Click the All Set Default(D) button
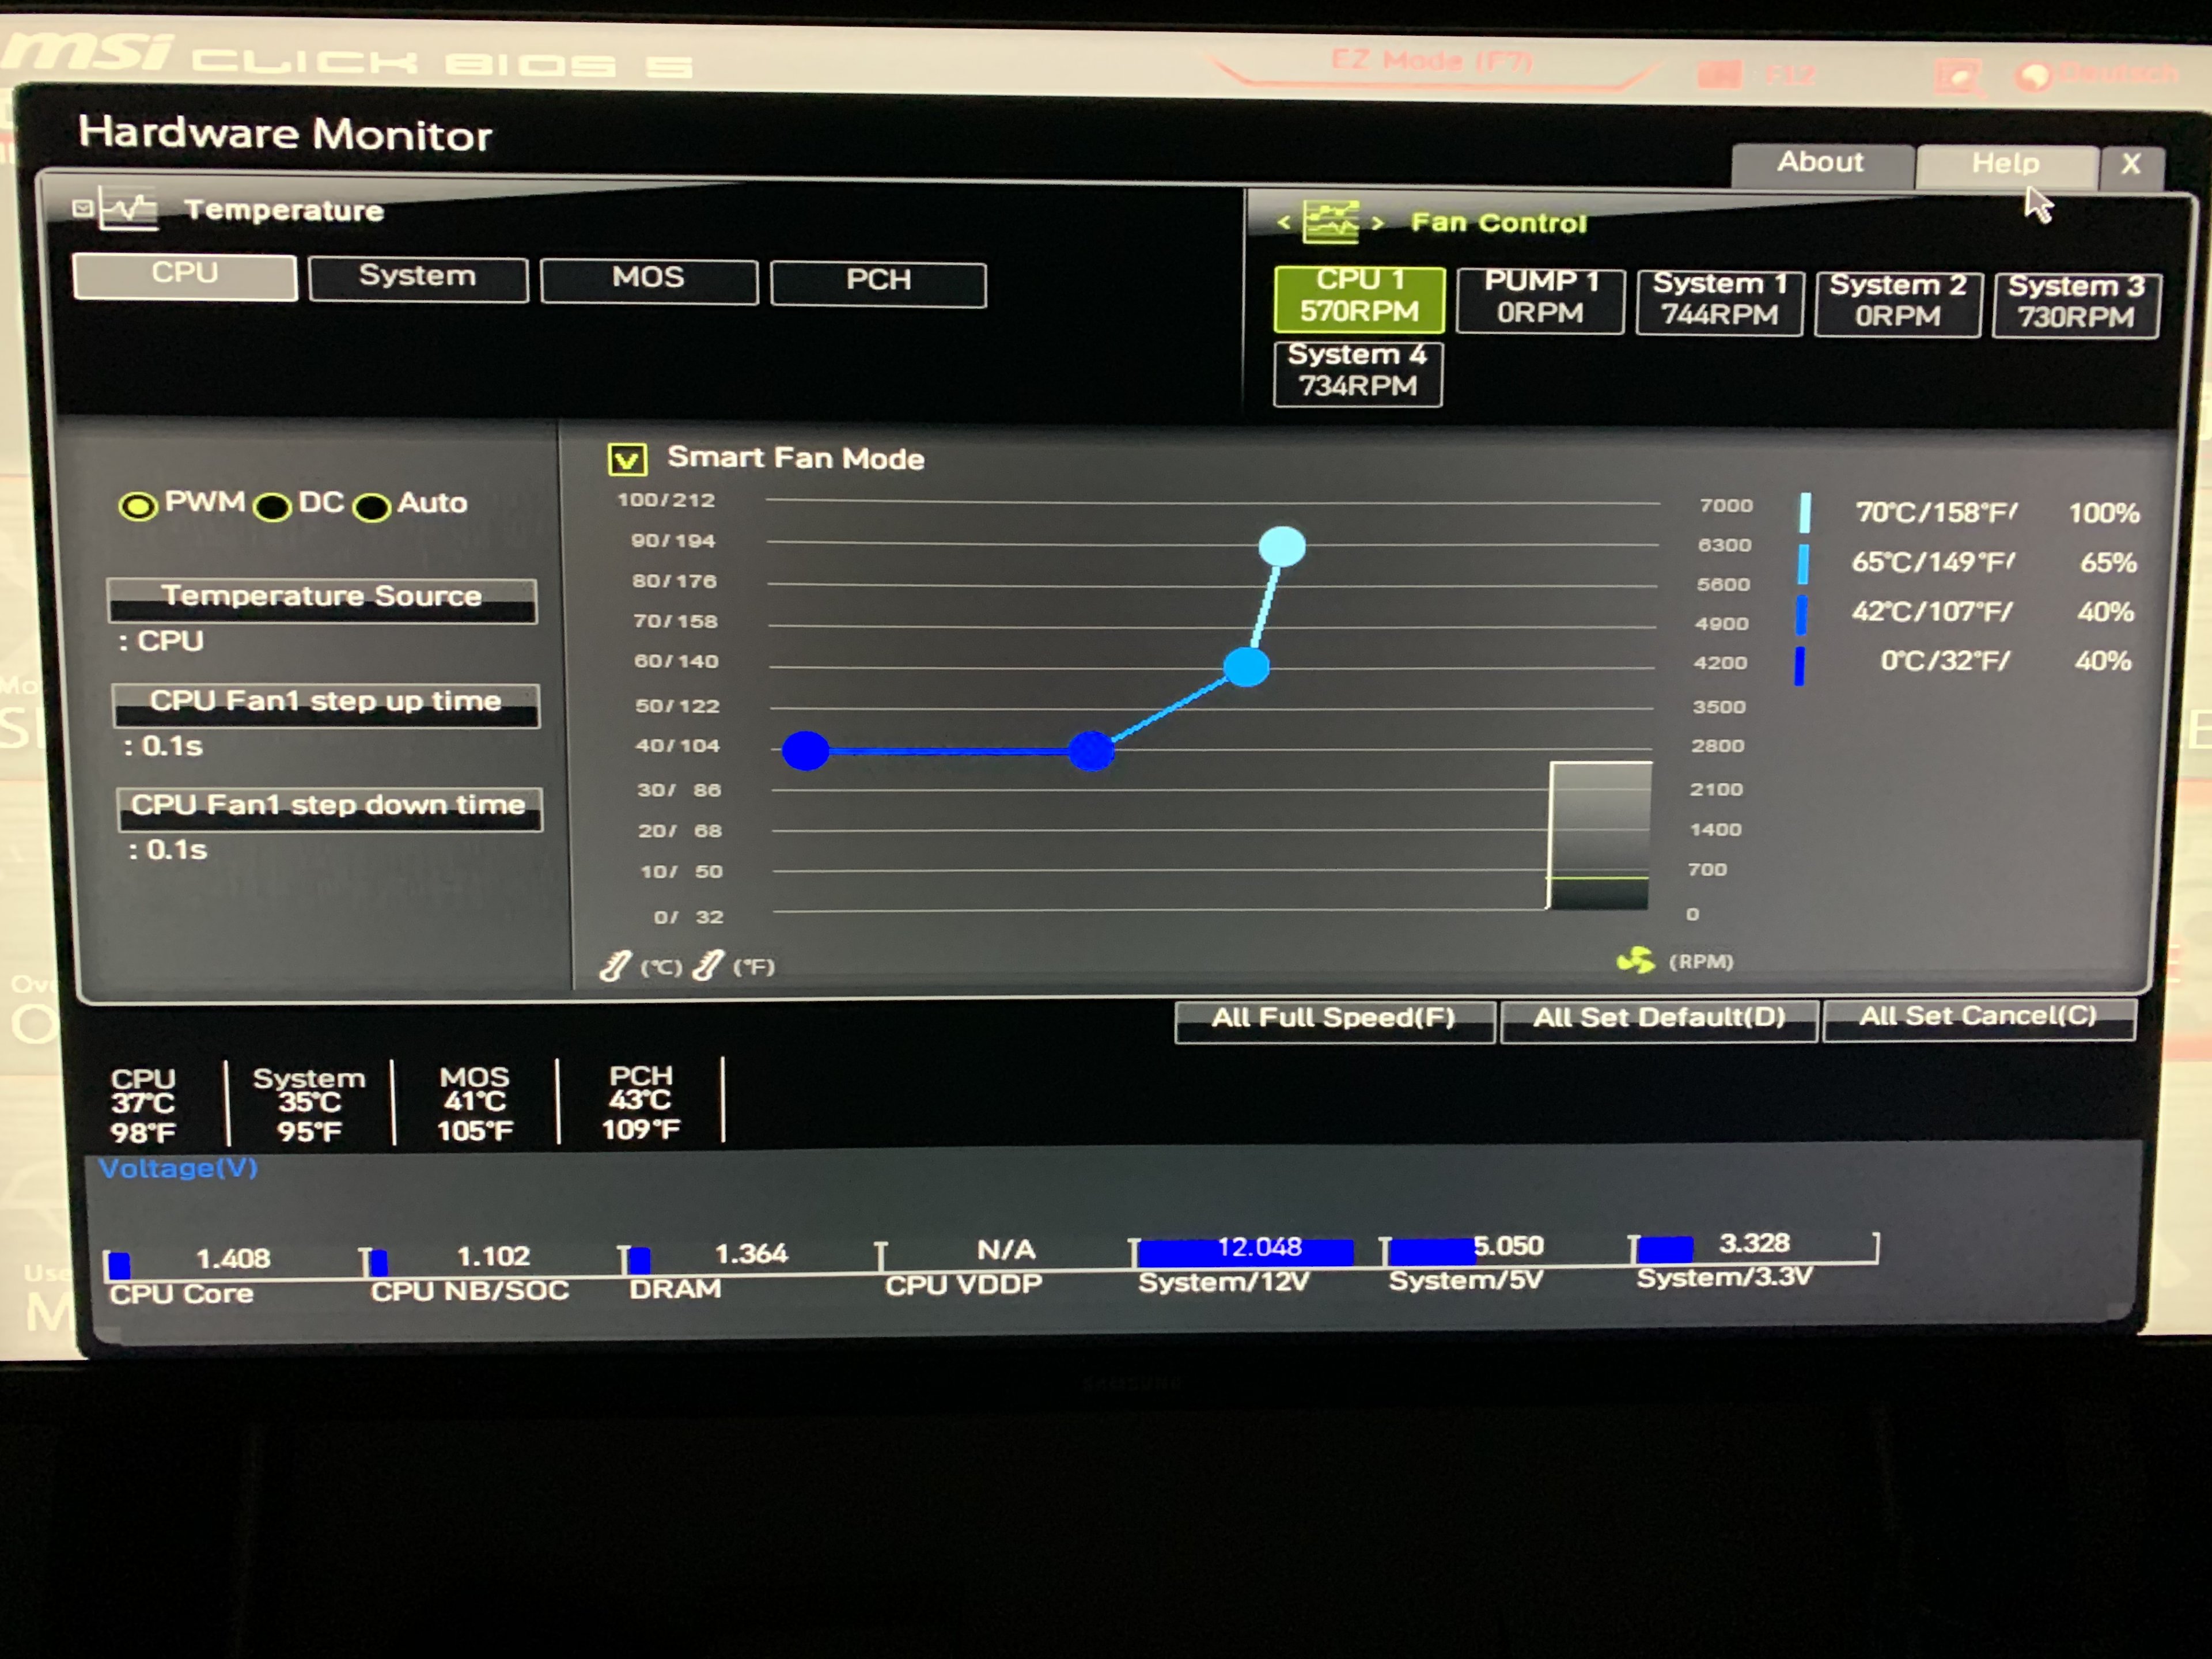2212x1659 pixels. [1658, 1019]
